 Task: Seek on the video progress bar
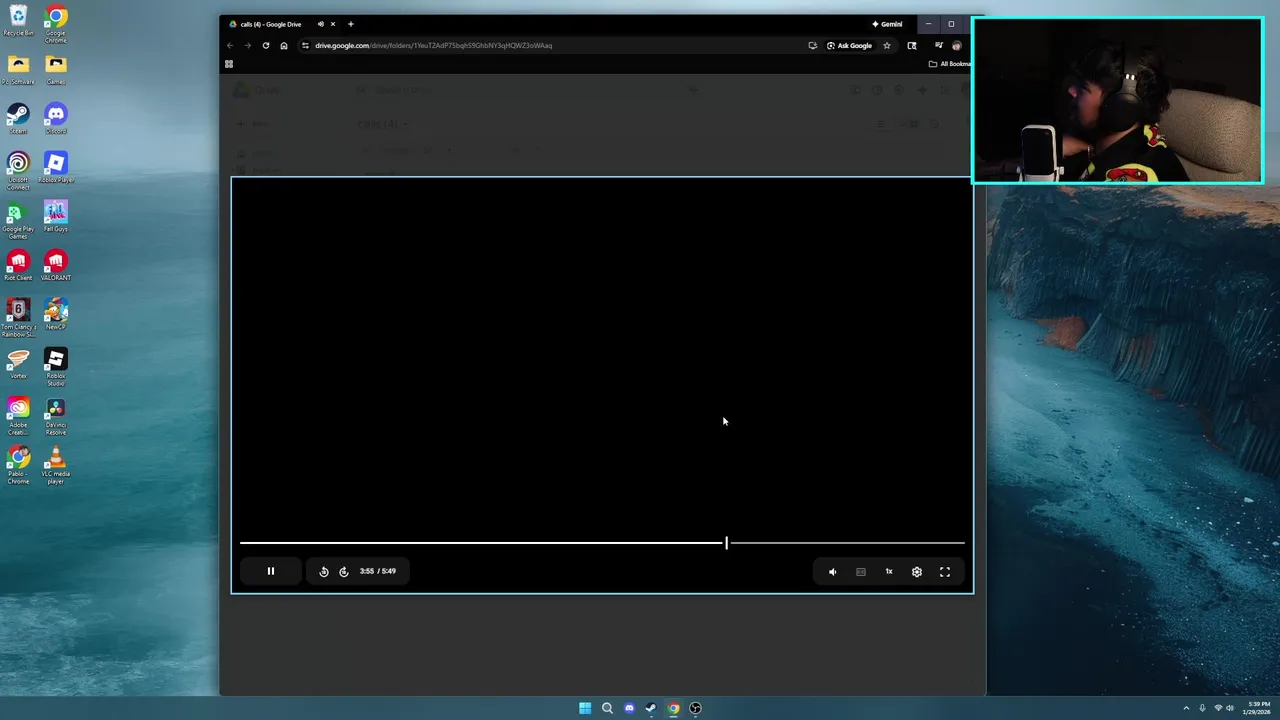602,543
